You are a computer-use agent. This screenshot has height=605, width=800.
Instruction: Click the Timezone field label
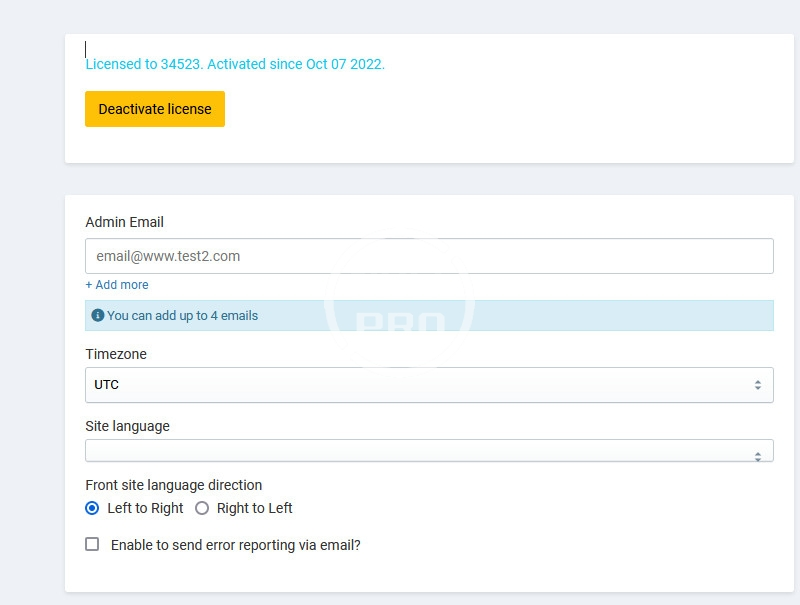tap(116, 354)
